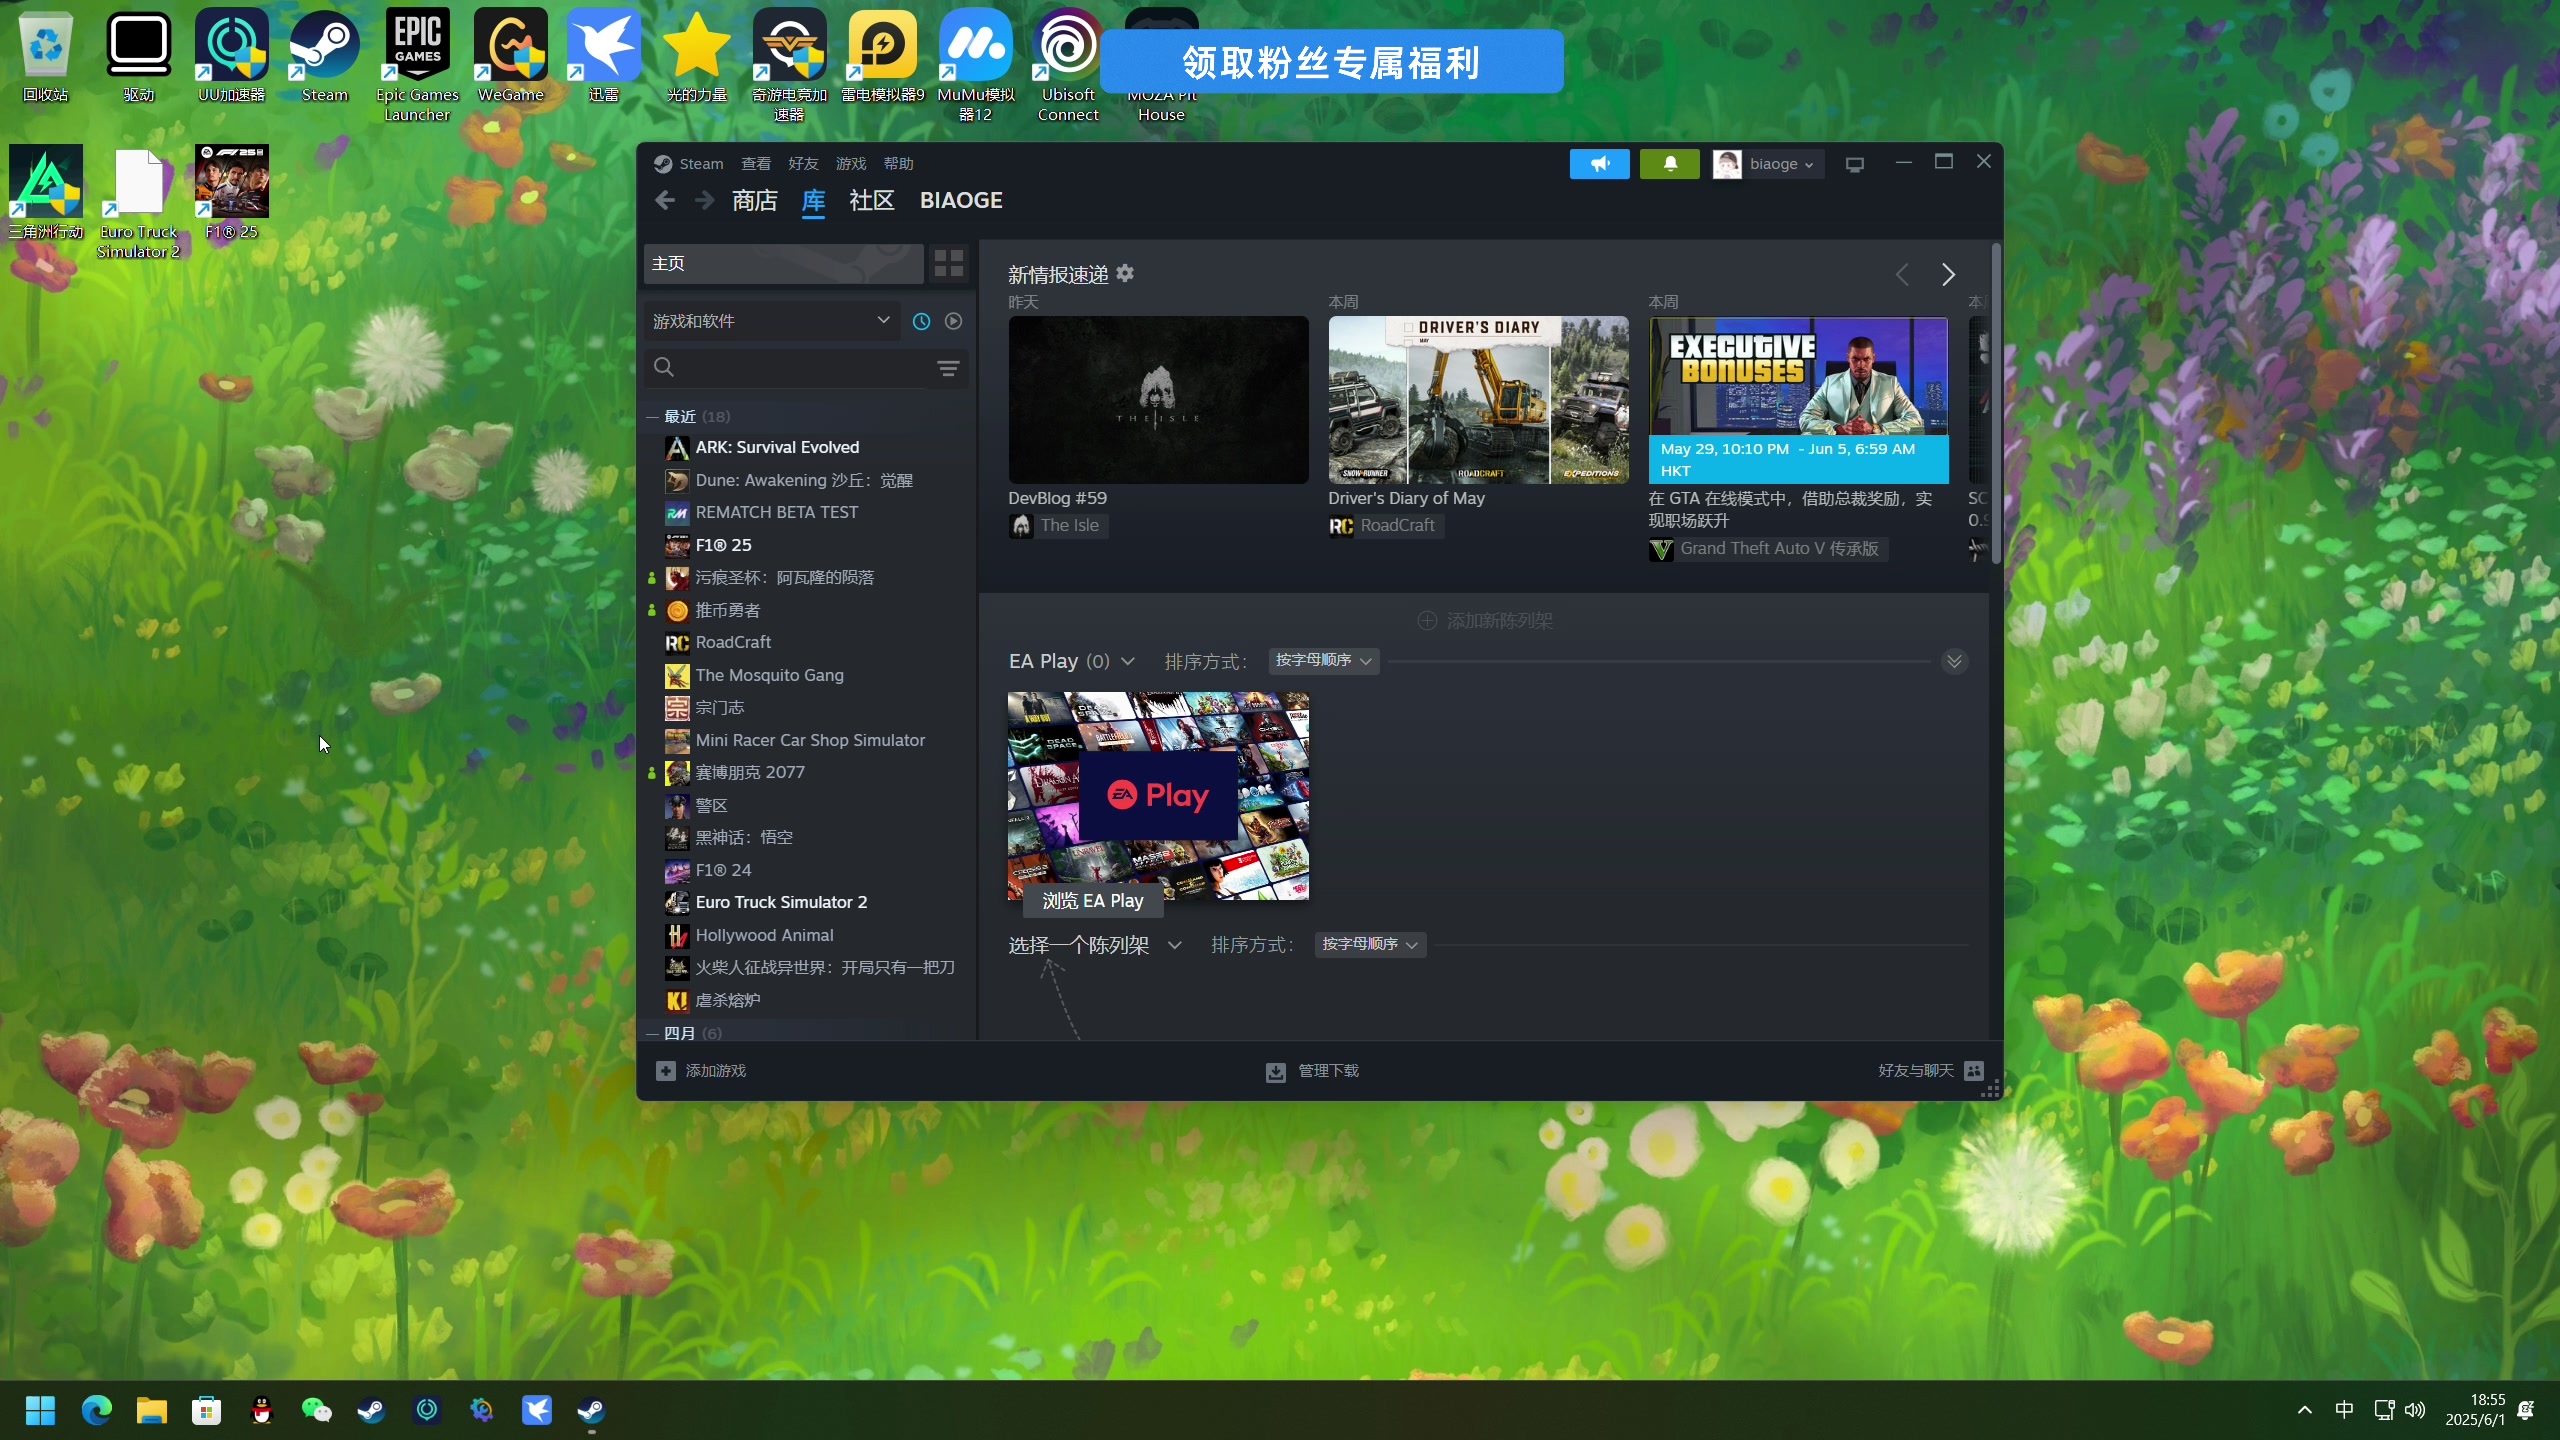This screenshot has height=1440, width=2560.
Task: Collapse the 四月 games category
Action: (652, 1033)
